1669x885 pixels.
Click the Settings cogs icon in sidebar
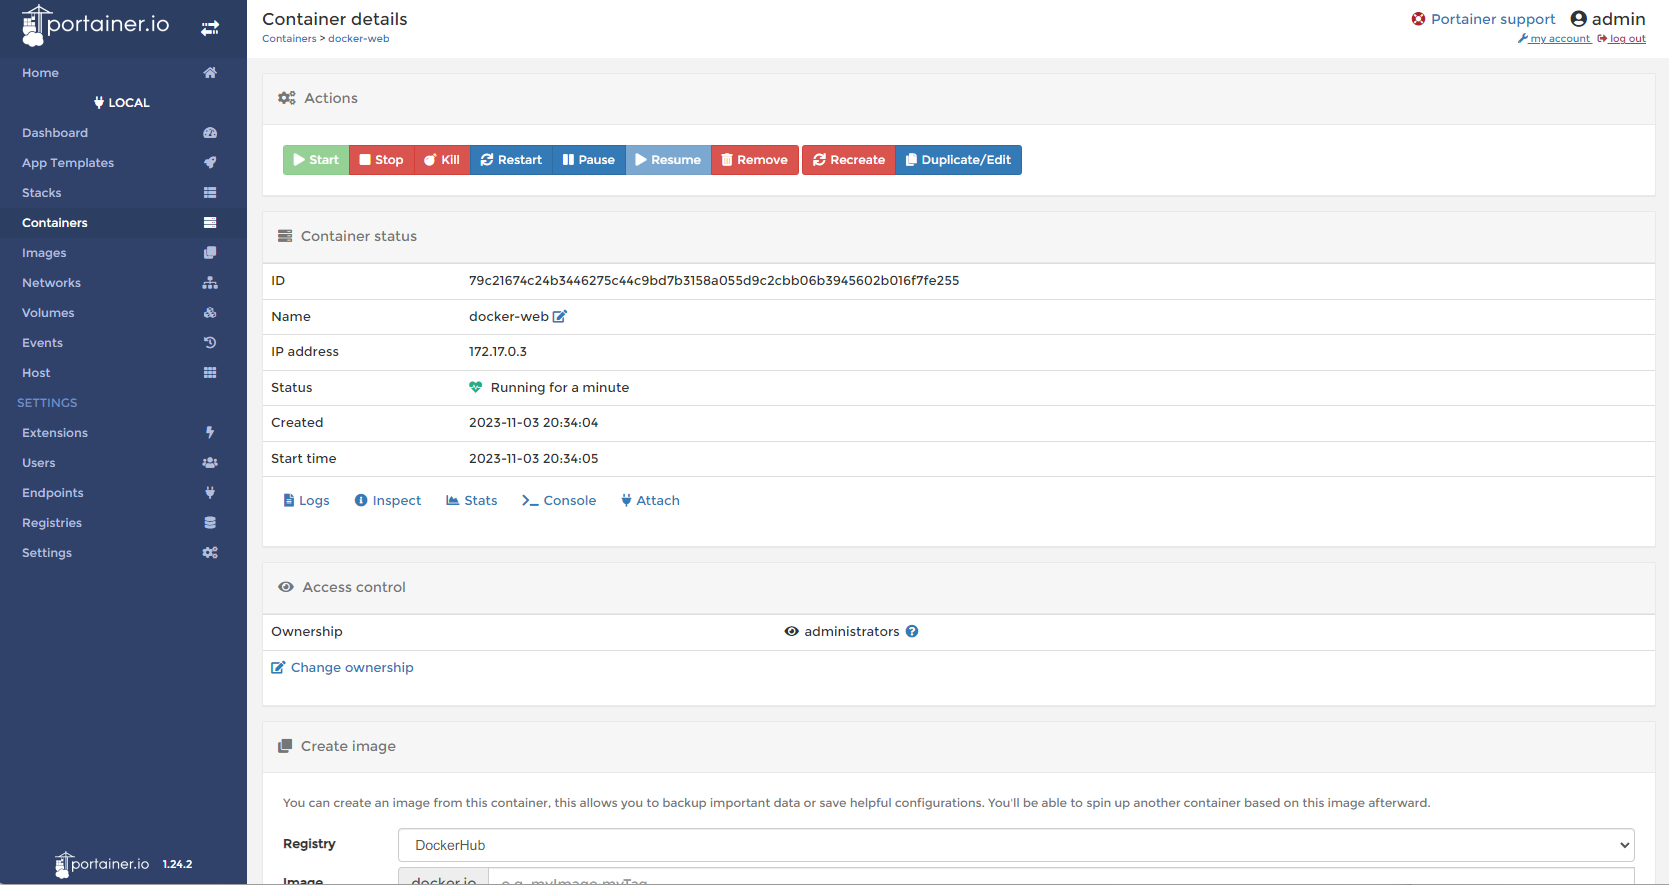210,553
